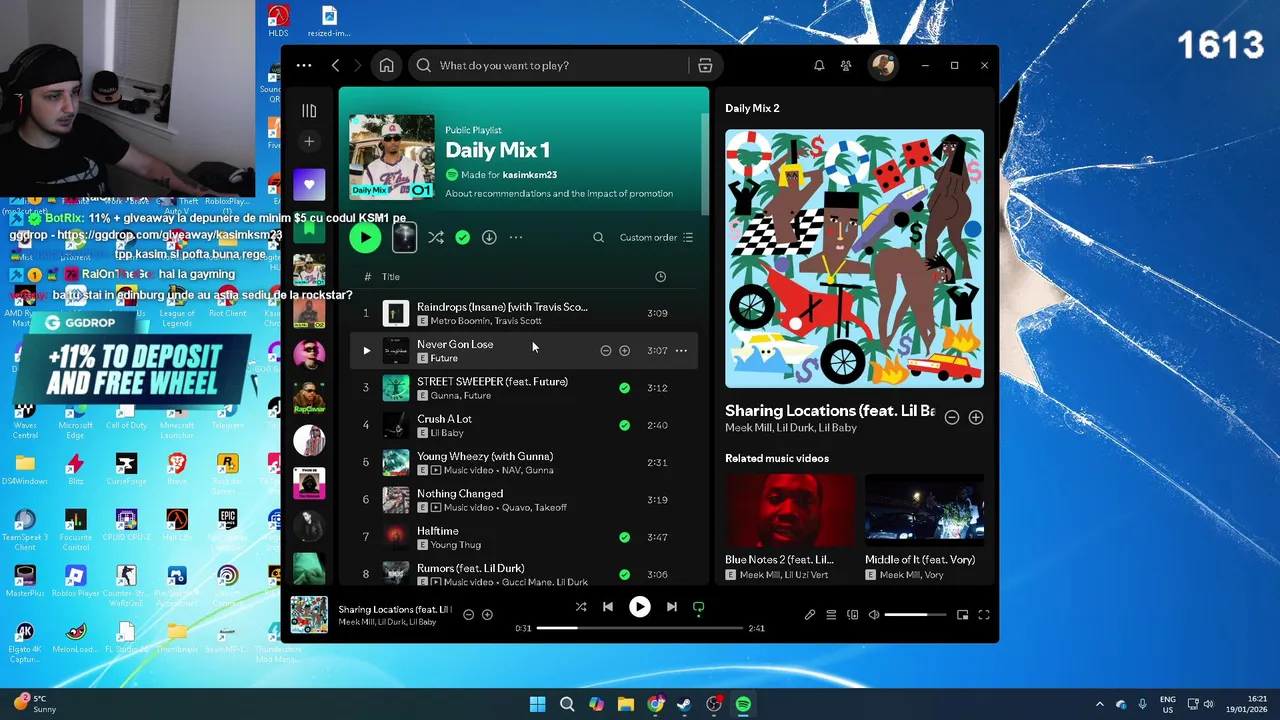Toggle saved checkmark for STREET SWEEPER
Image resolution: width=1280 pixels, height=720 pixels.
pos(624,388)
